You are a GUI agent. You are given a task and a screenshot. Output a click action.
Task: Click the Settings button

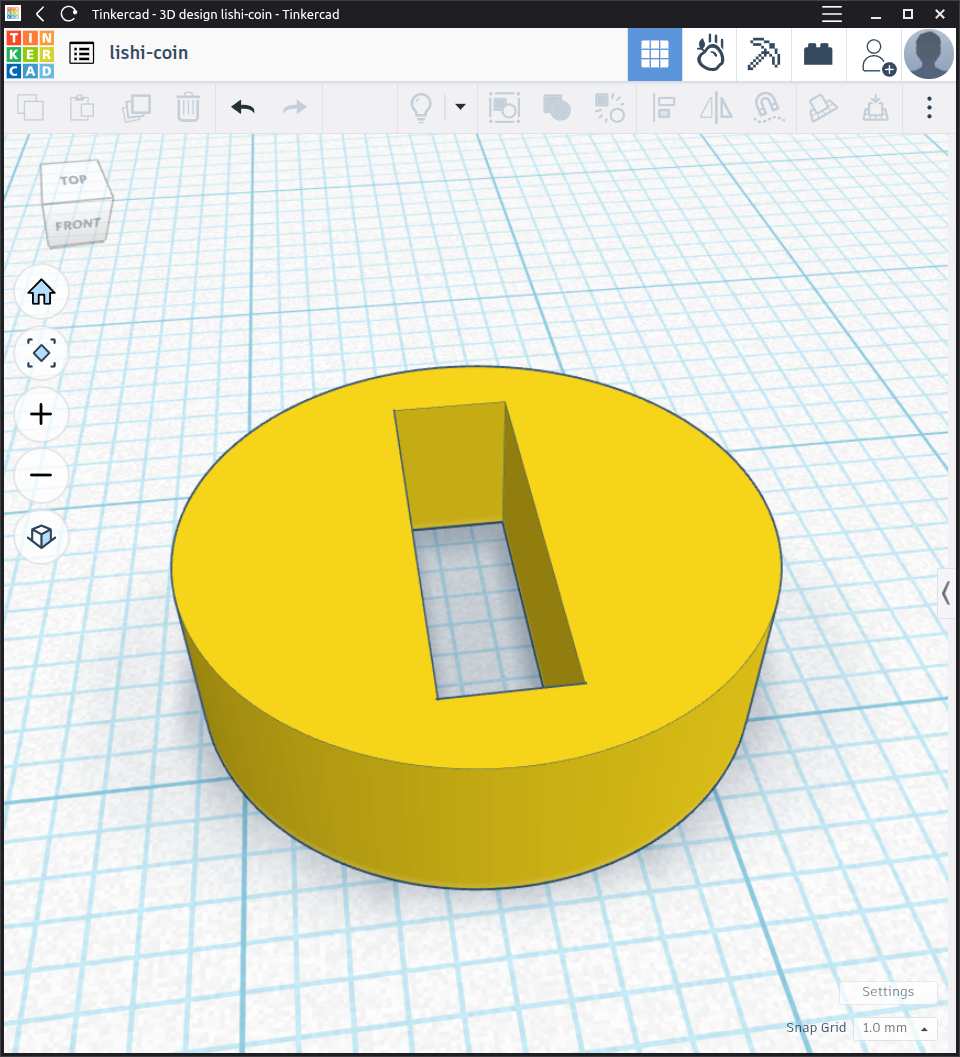click(888, 992)
